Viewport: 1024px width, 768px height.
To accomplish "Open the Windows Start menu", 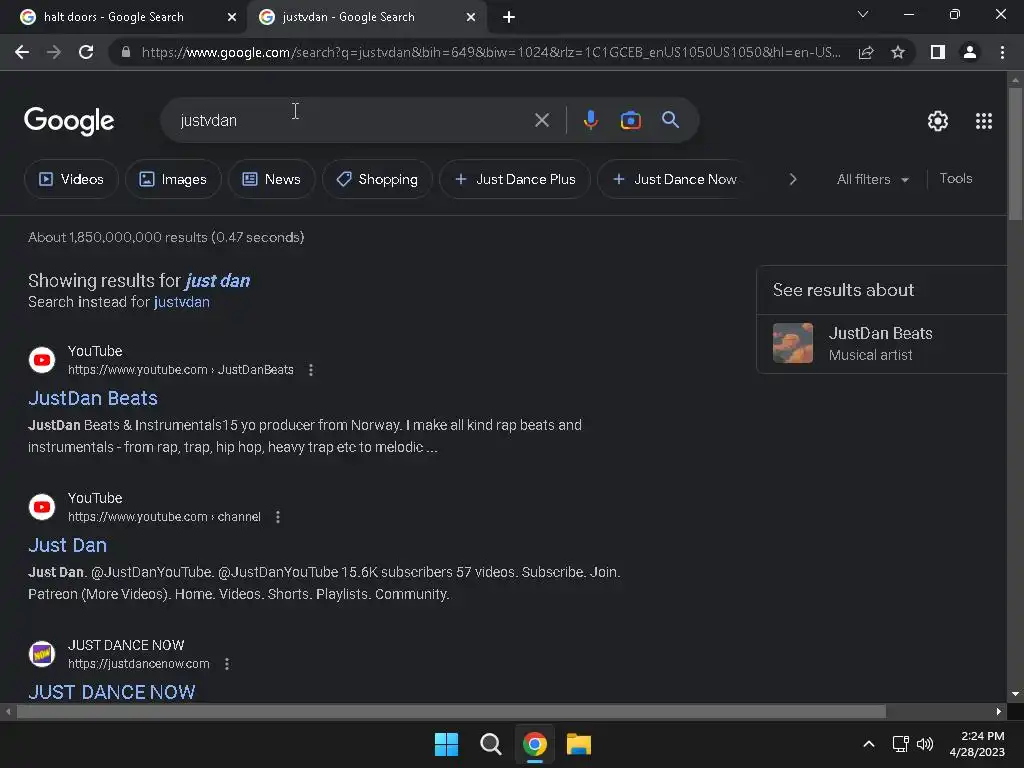I will pyautogui.click(x=447, y=744).
